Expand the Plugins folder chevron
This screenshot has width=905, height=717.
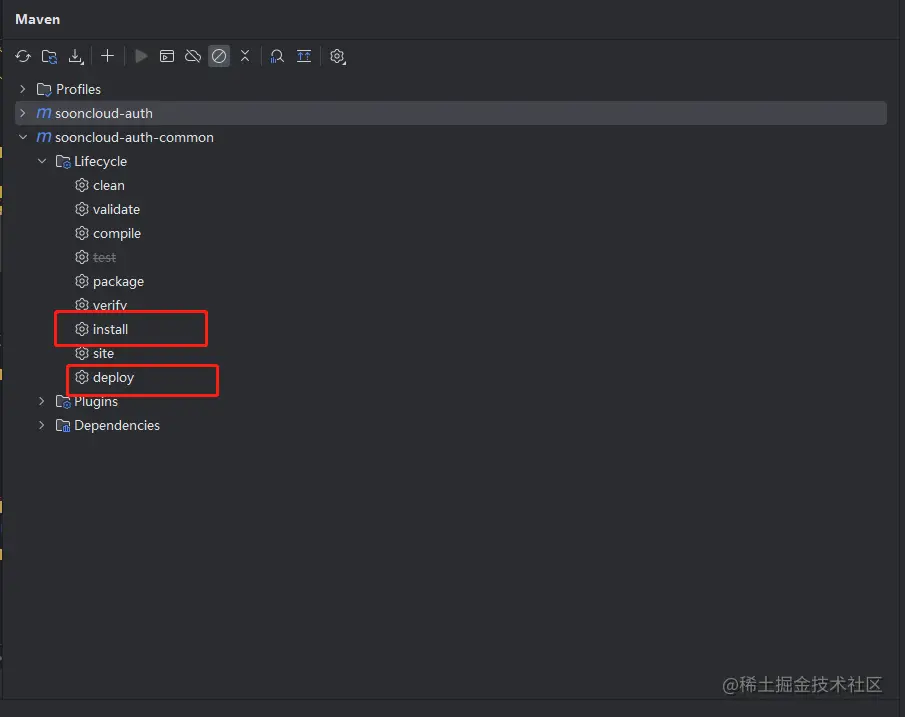pyautogui.click(x=42, y=401)
